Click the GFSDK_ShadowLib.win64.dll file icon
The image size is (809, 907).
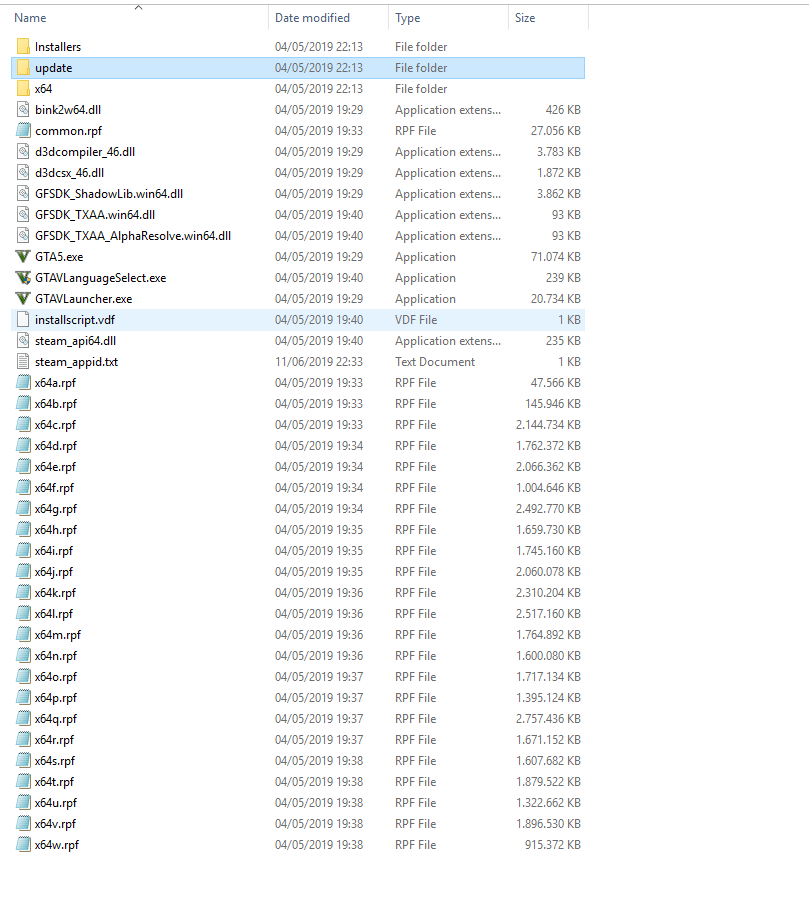(x=23, y=194)
